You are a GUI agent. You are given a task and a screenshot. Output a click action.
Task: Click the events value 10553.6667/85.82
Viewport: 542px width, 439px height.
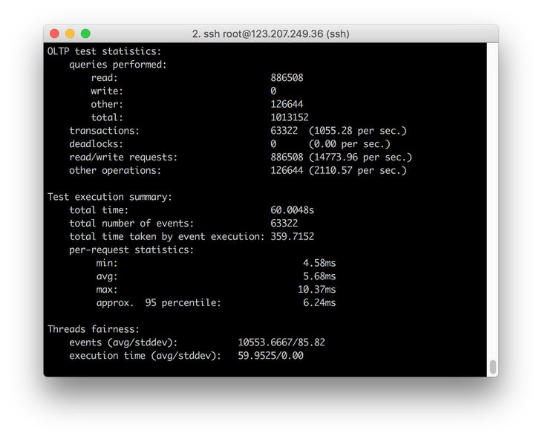(x=281, y=342)
